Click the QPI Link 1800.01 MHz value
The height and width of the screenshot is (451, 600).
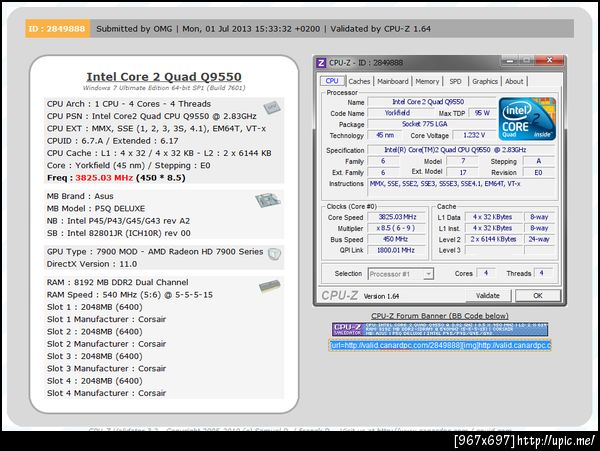(397, 250)
